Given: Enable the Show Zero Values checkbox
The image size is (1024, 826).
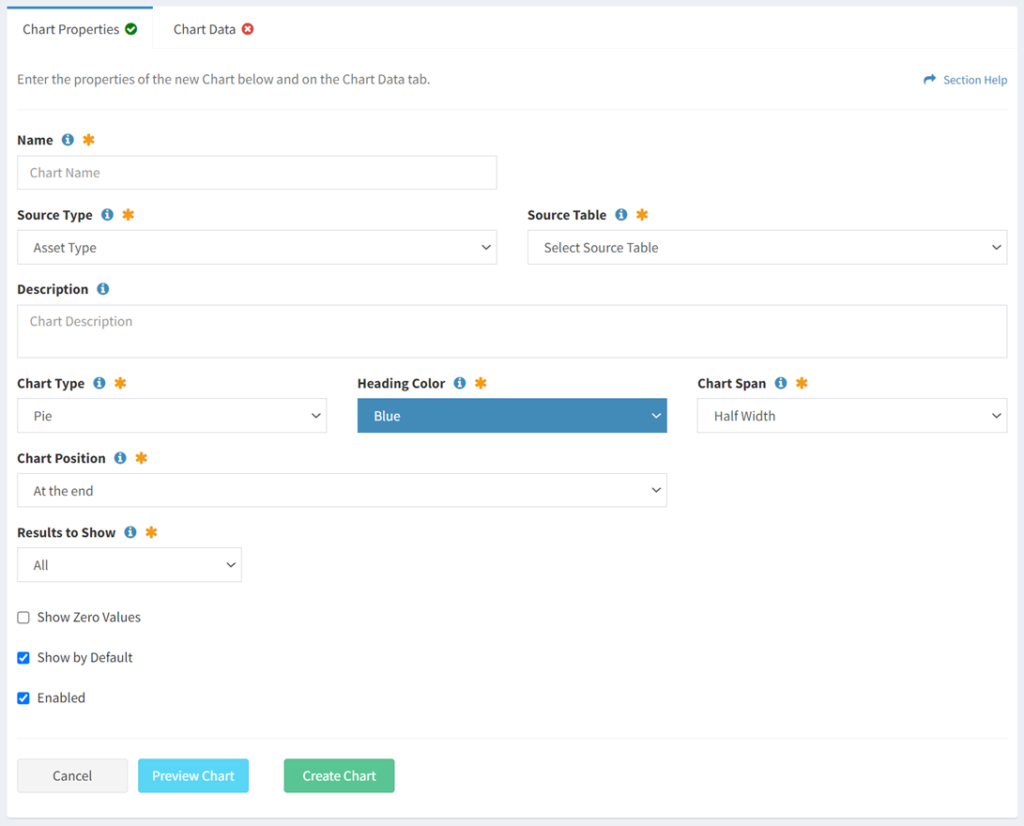Looking at the screenshot, I should (x=23, y=617).
